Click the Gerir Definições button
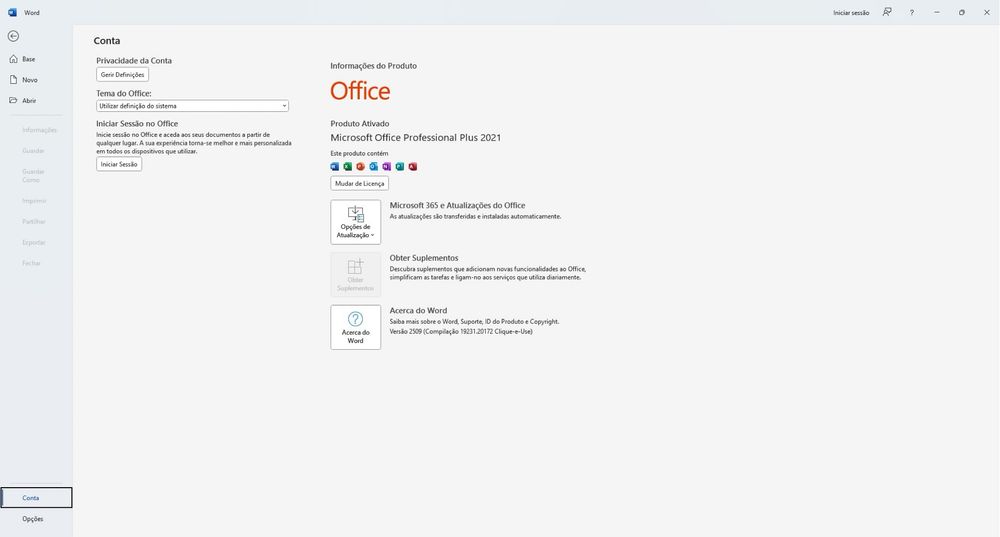Viewport: 1000px width, 537px height. [122, 75]
